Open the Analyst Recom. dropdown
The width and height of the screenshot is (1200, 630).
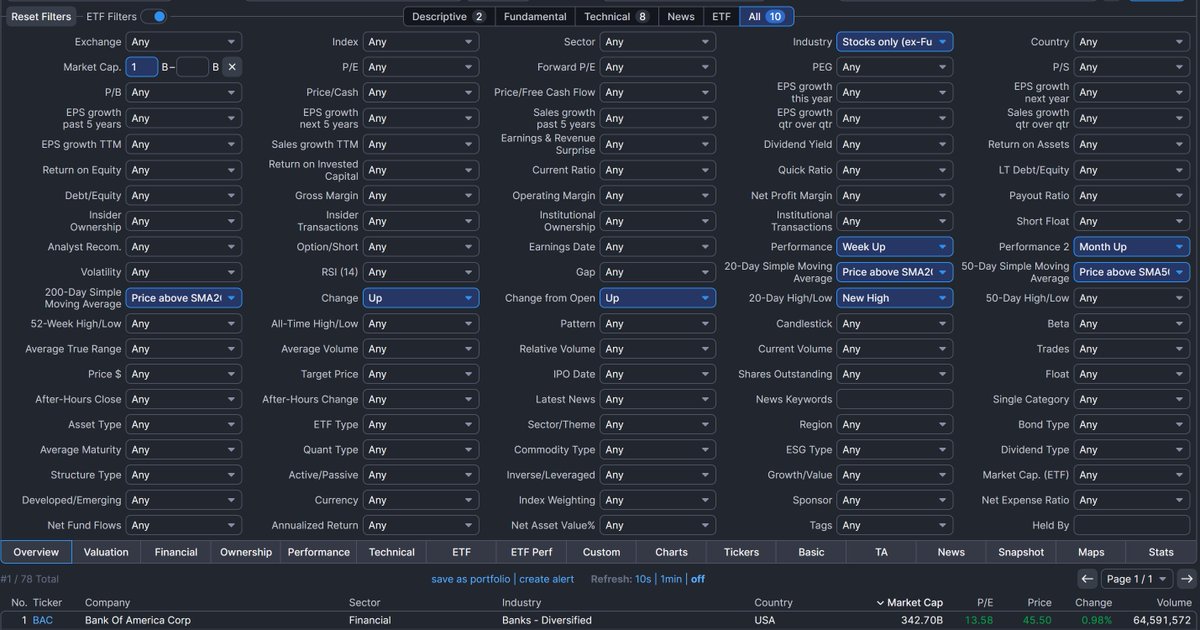tap(184, 247)
